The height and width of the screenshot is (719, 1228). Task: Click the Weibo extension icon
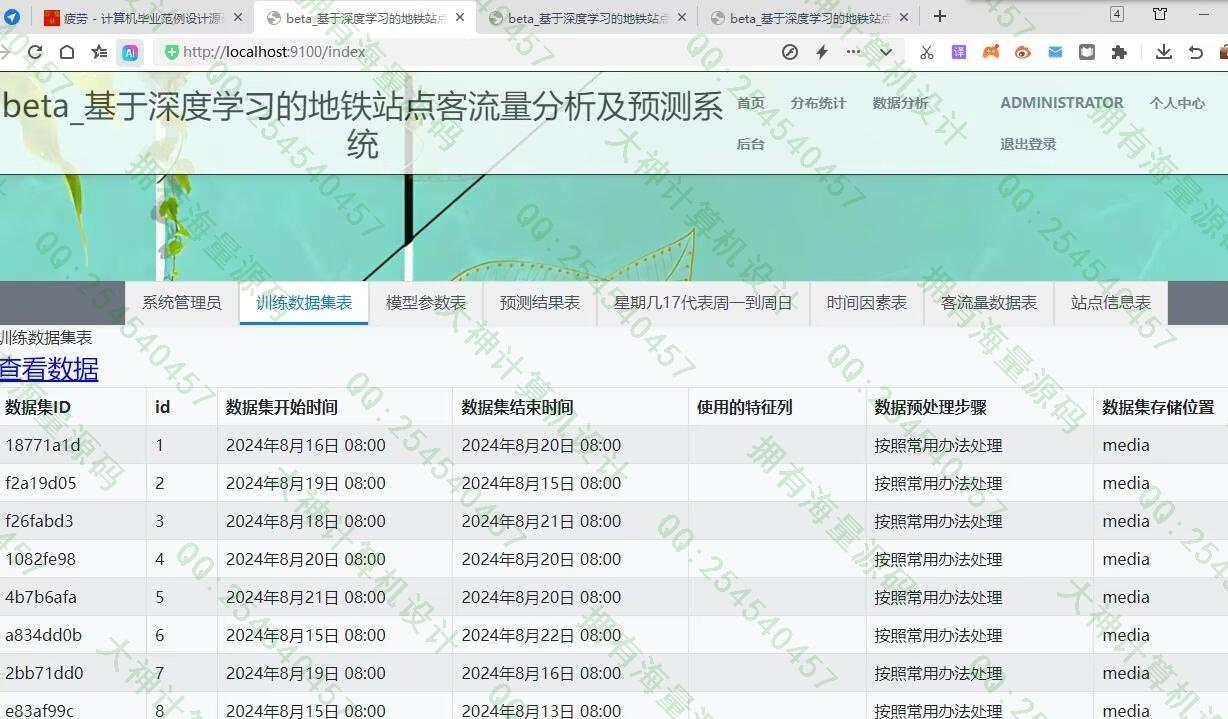[x=1023, y=52]
